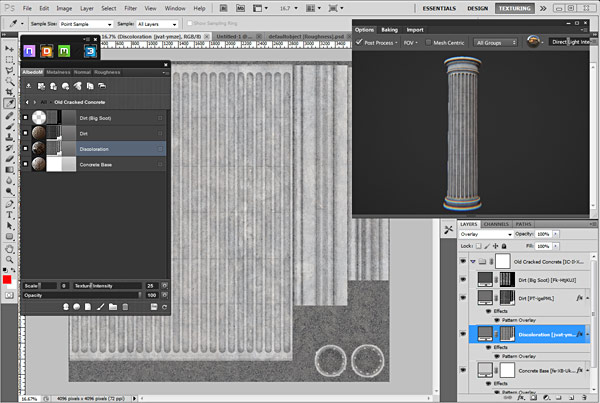
Task: Open the green Megascans M icon
Action: point(64,51)
